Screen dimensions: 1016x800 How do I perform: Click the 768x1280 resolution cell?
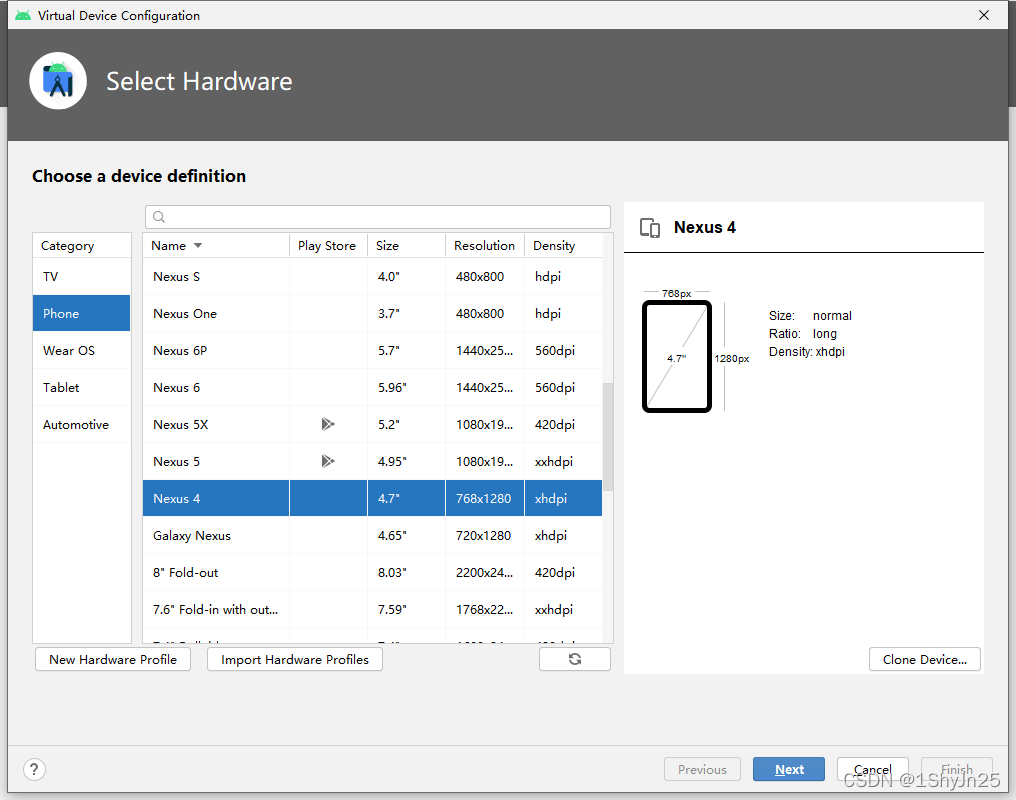[485, 498]
